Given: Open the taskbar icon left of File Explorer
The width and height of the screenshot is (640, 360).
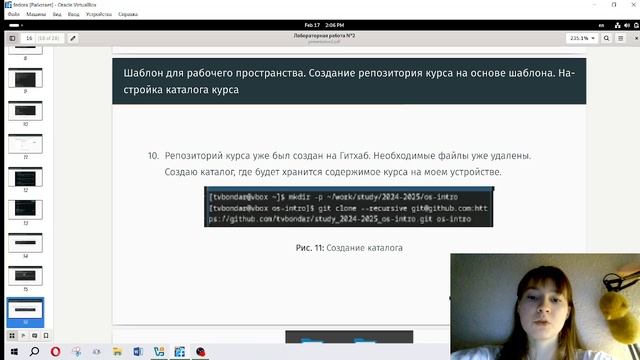Looking at the screenshot, I should [96, 351].
